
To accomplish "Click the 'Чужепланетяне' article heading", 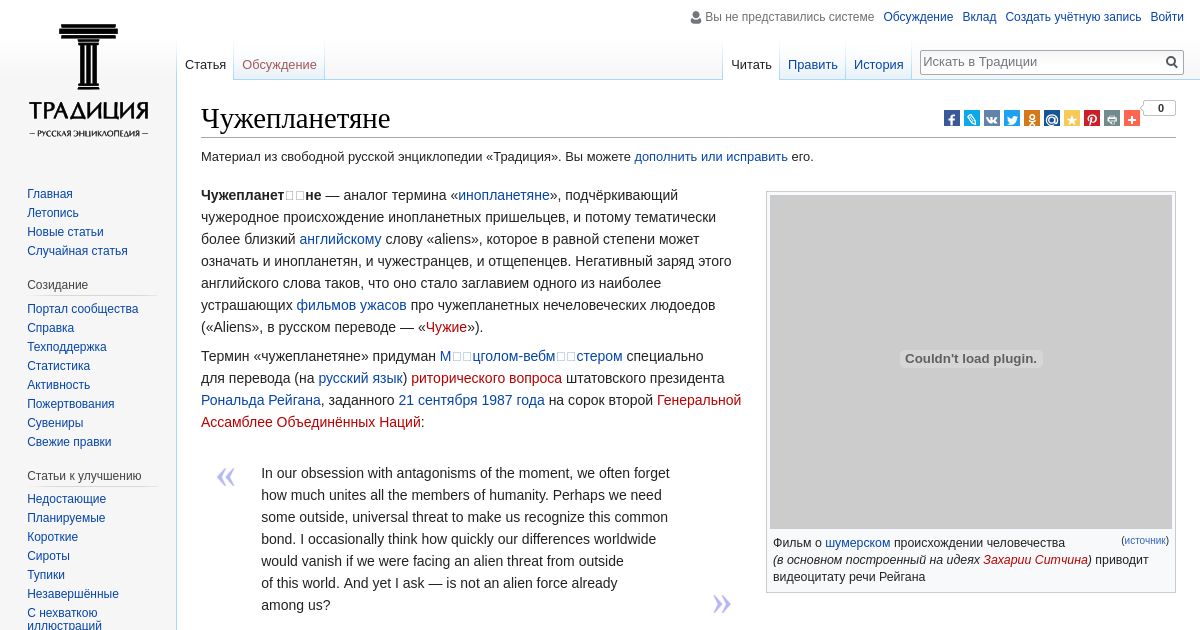I will click(x=295, y=118).
